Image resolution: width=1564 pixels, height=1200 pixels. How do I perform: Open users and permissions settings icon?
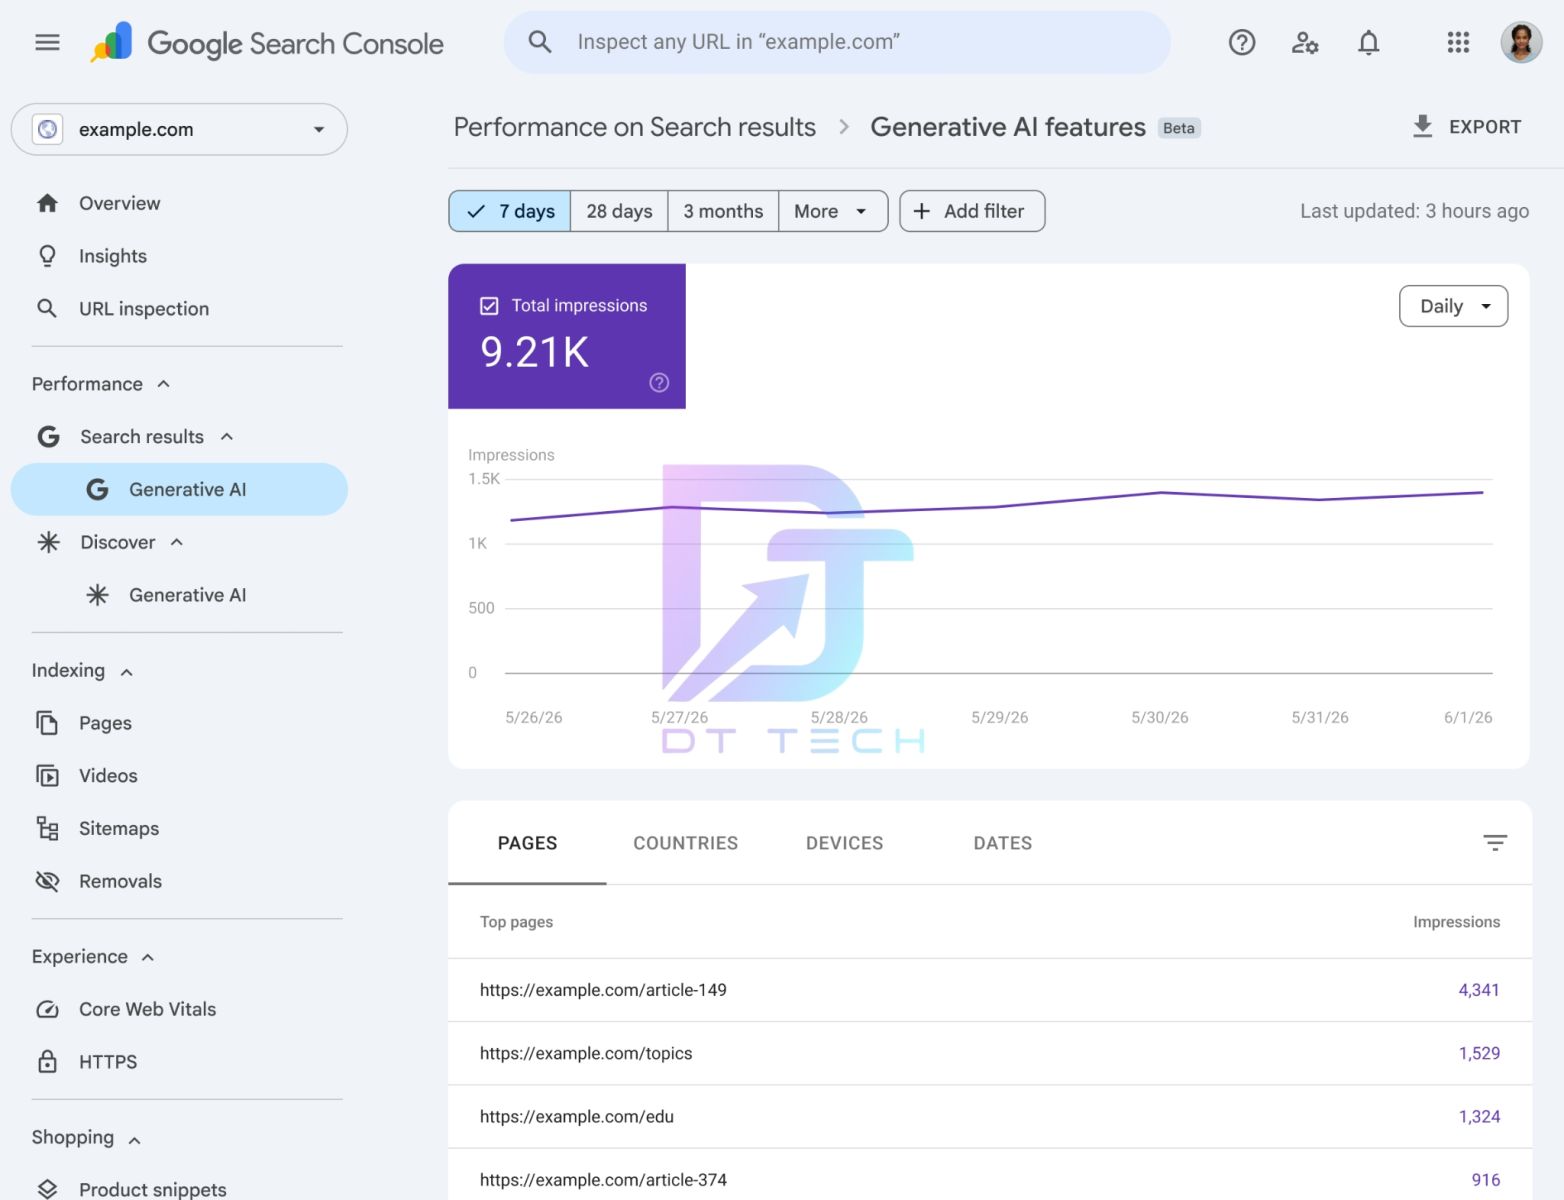[x=1305, y=42]
